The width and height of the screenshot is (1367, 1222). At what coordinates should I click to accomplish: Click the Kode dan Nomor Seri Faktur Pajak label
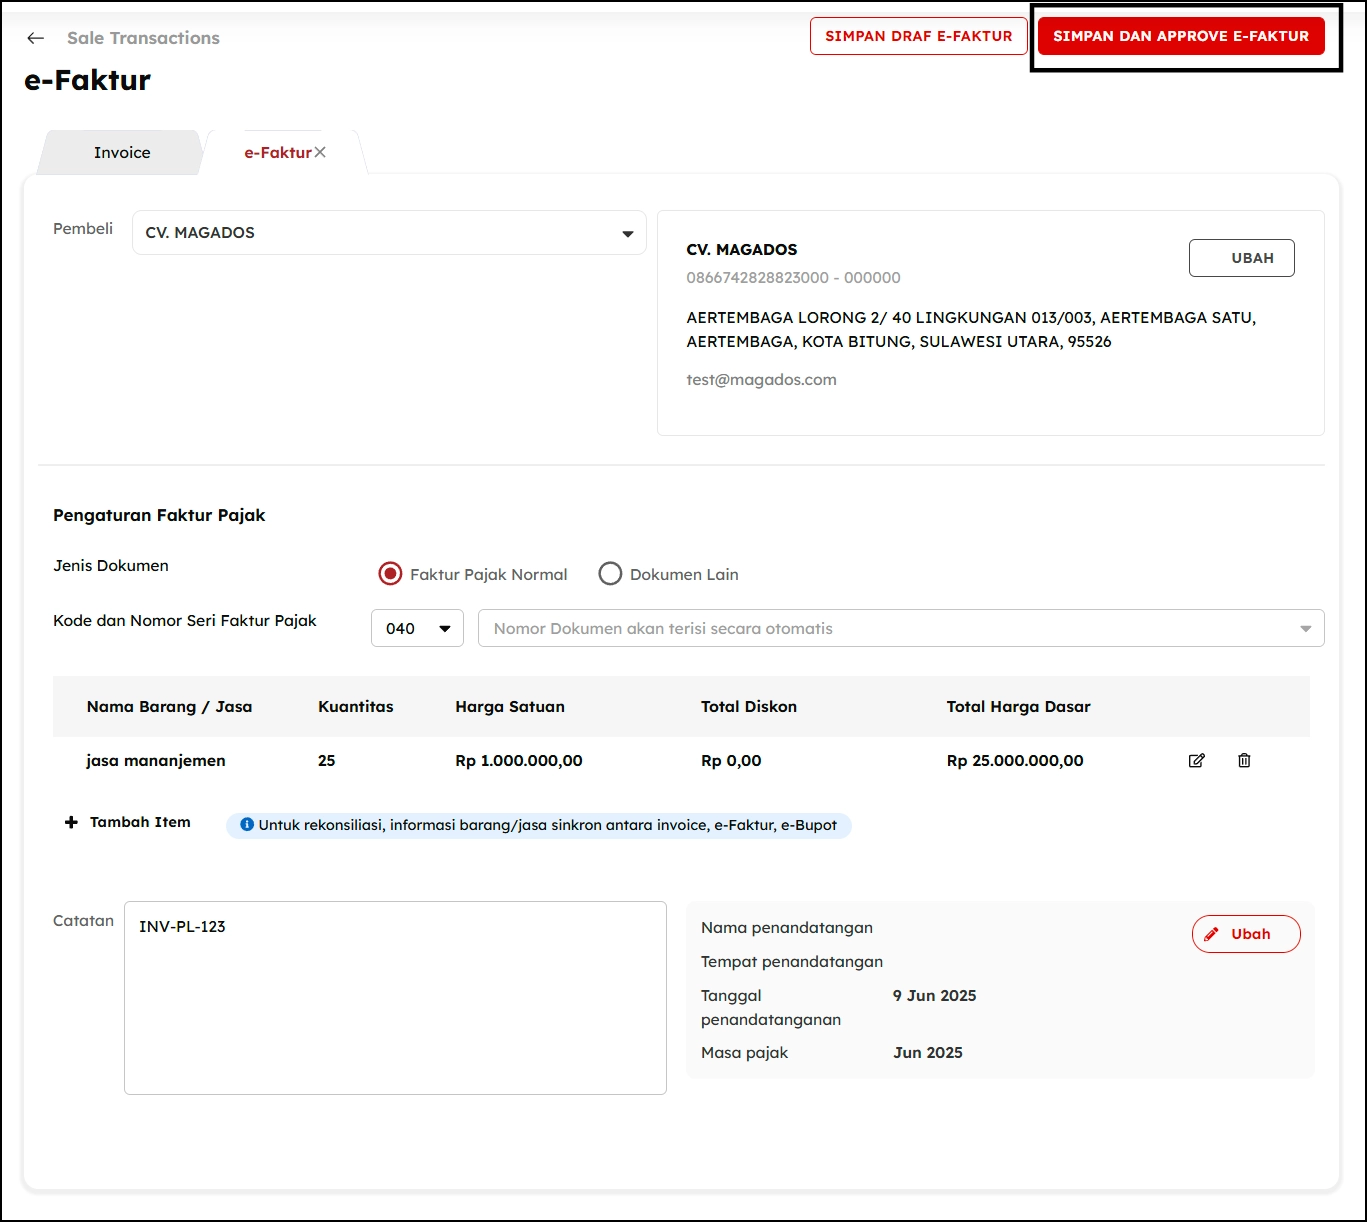185,620
